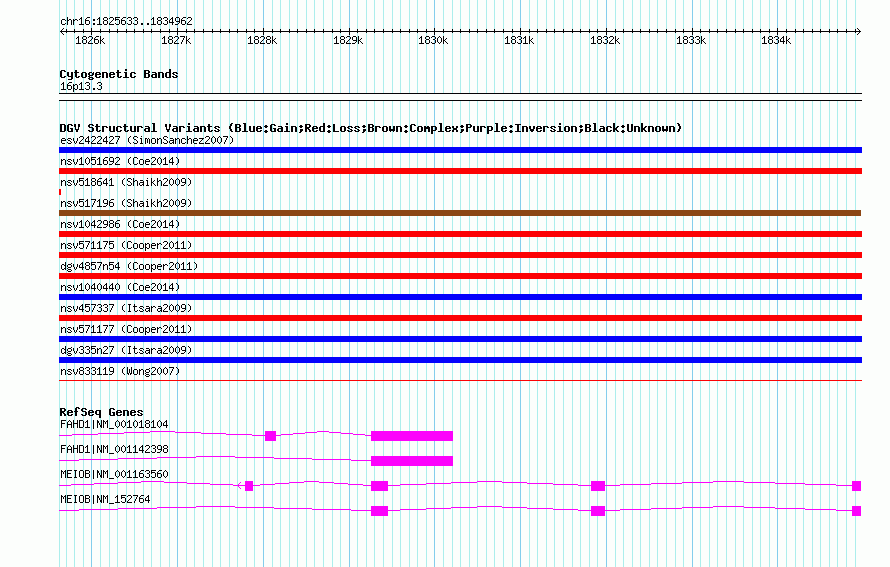
Task: Click the 1833k ruler tick label
Action: coord(691,40)
